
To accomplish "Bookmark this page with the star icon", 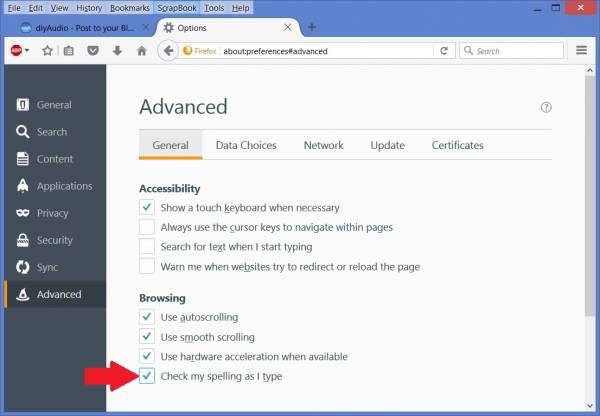I will [x=47, y=51].
